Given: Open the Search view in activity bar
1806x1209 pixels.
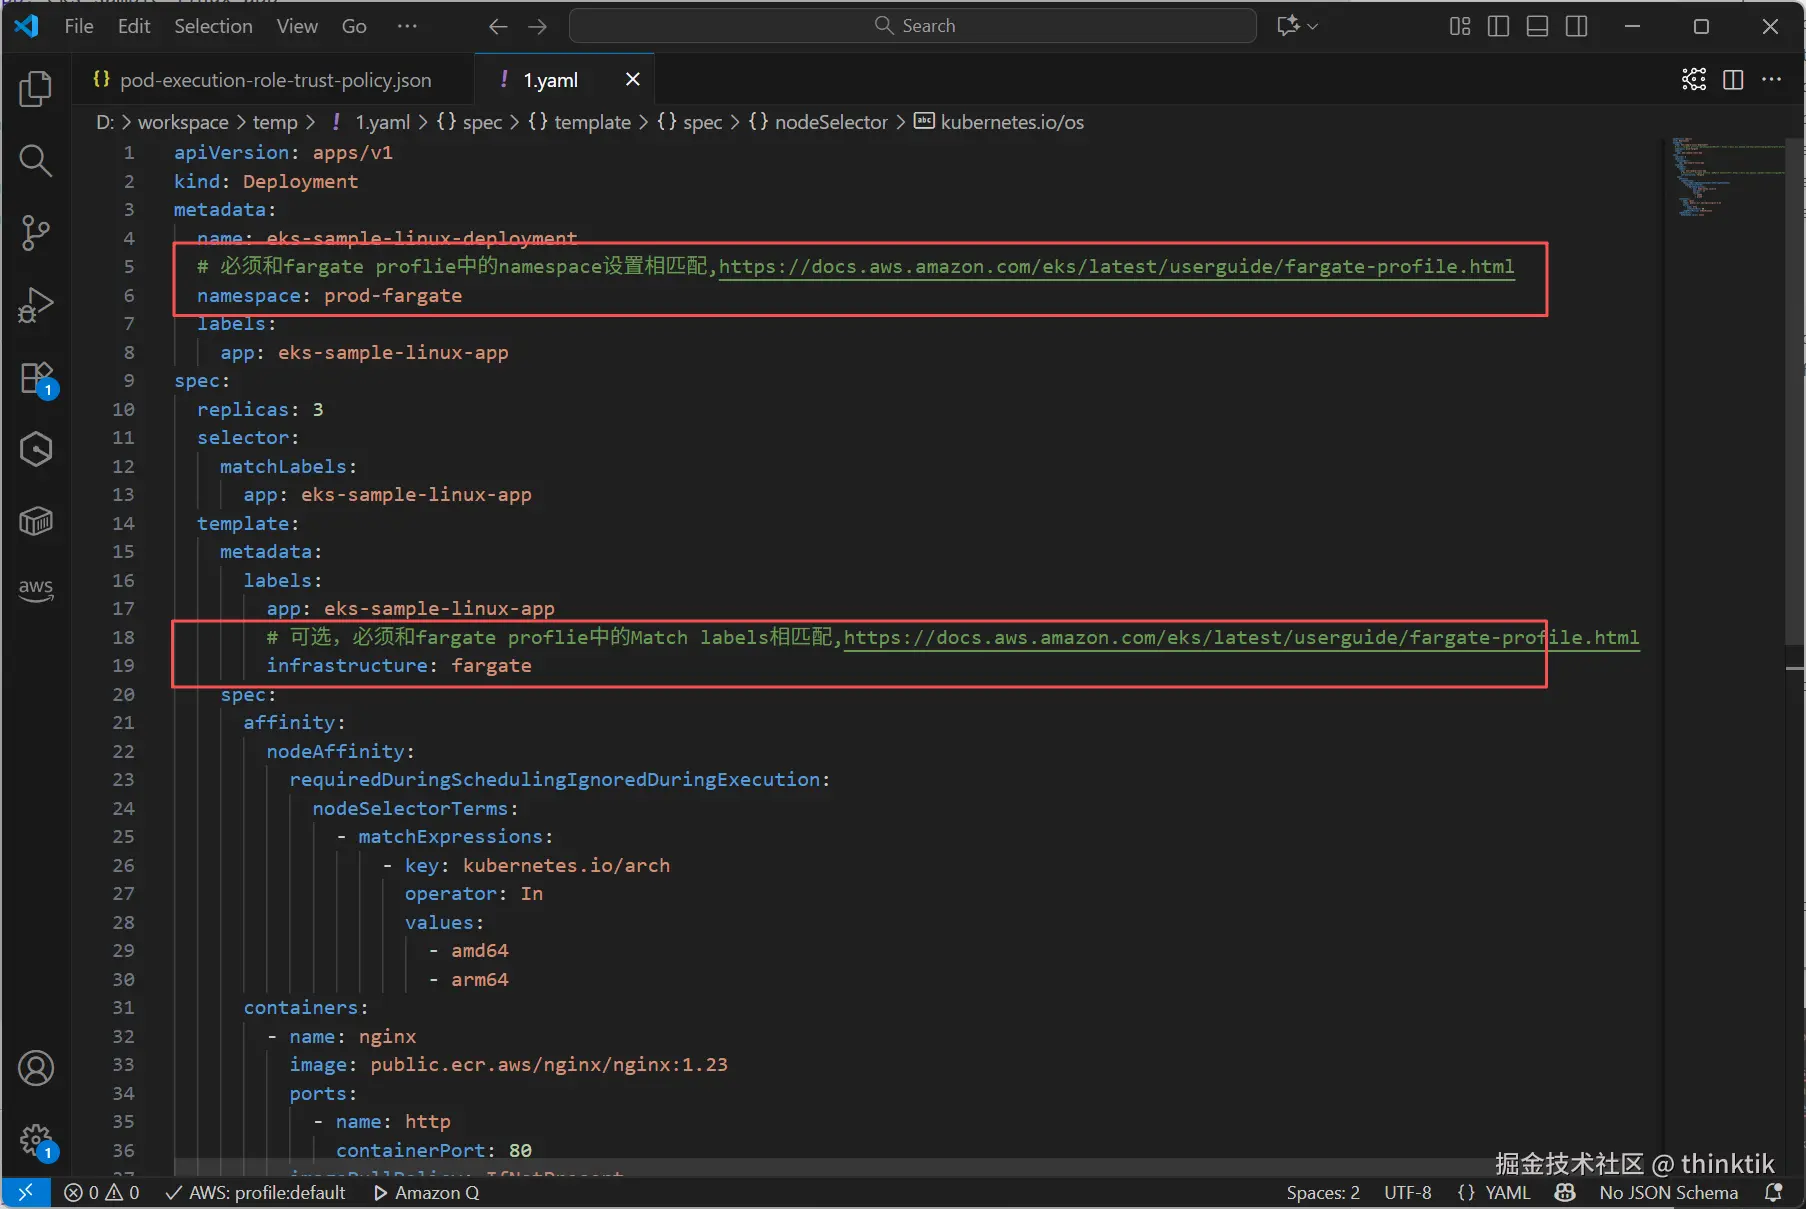Looking at the screenshot, I should (x=36, y=160).
